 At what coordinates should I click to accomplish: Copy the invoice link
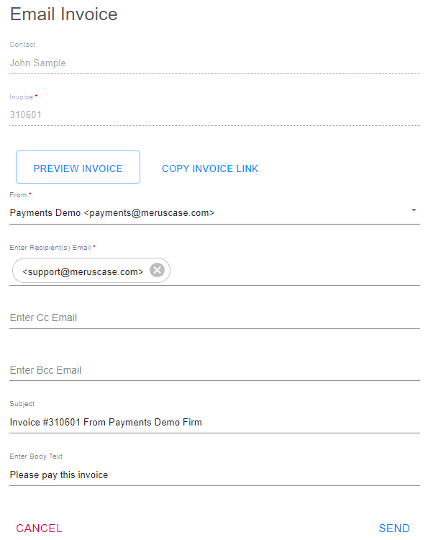(210, 168)
